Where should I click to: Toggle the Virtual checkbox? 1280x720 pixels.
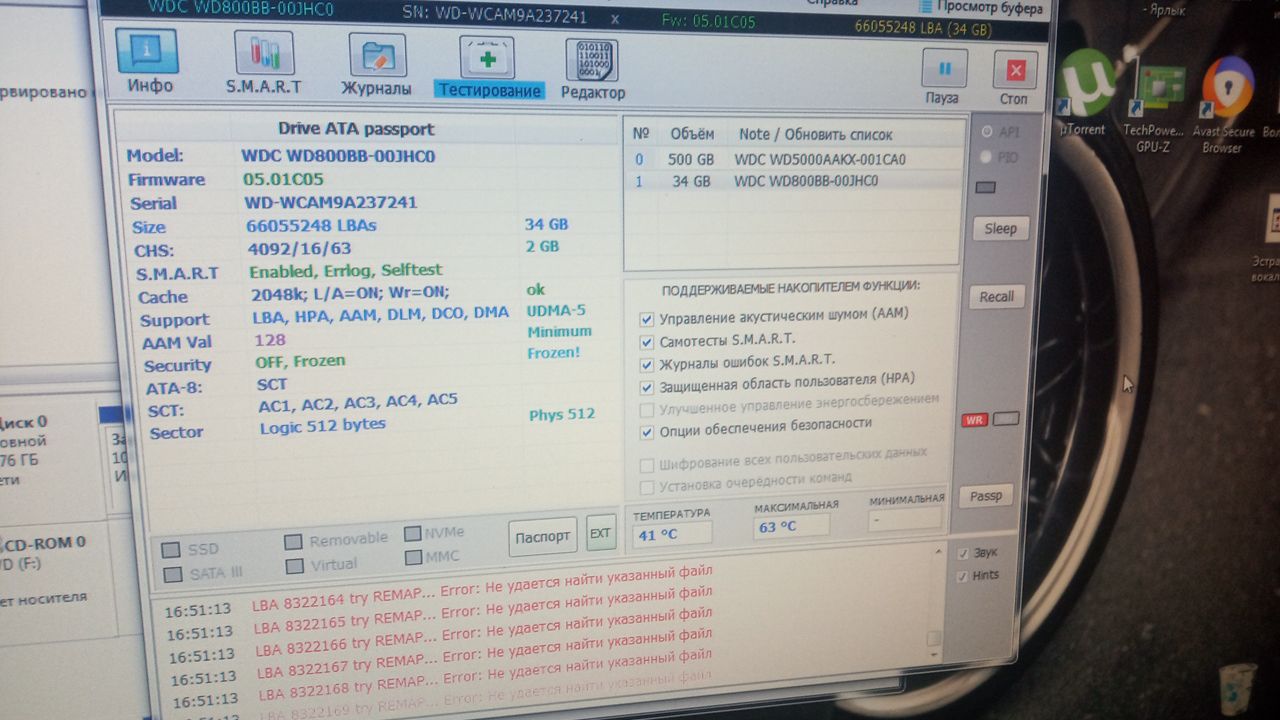(293, 566)
